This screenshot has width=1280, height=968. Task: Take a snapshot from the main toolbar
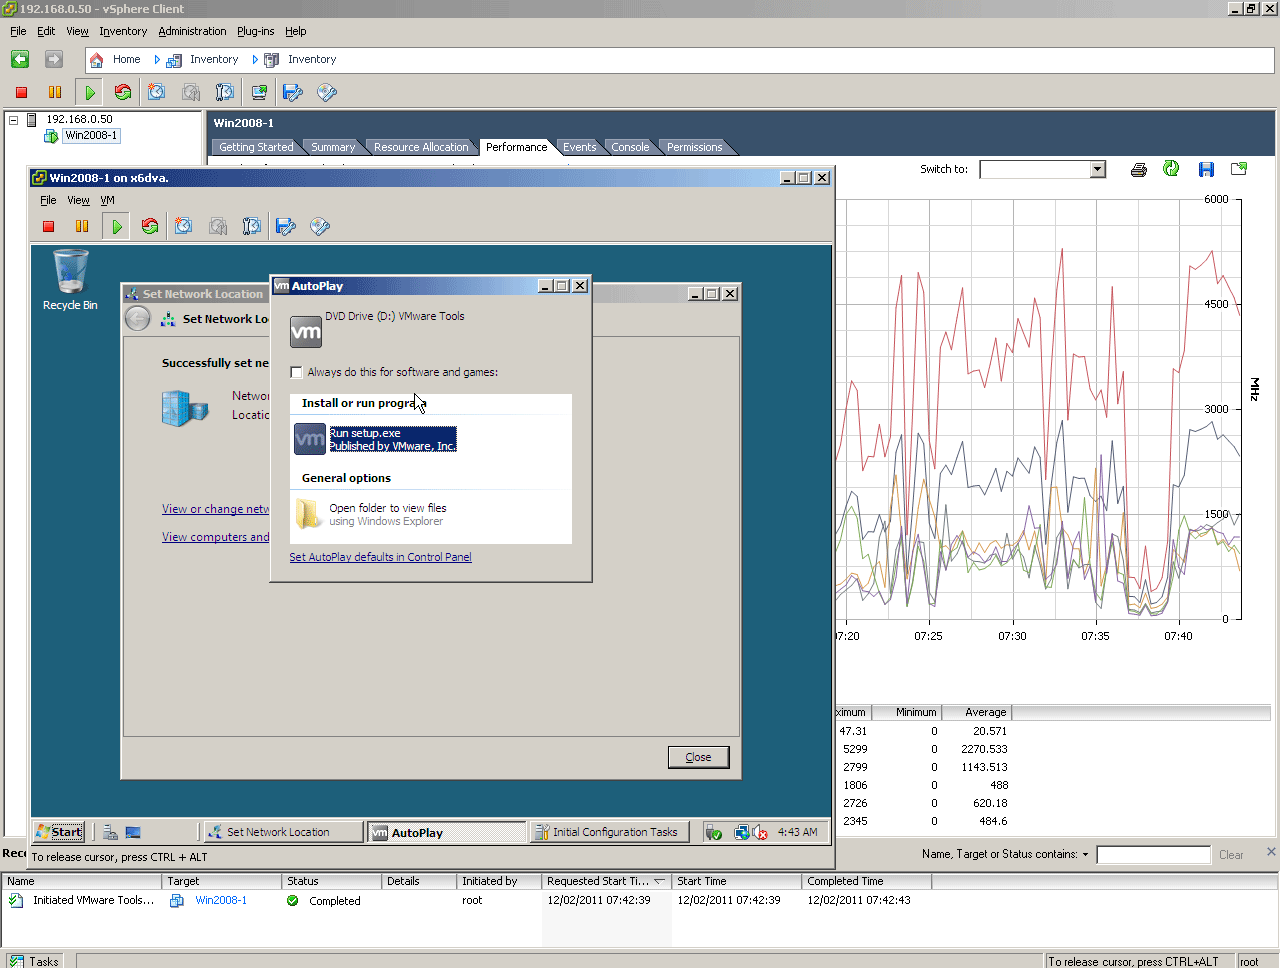tap(157, 92)
